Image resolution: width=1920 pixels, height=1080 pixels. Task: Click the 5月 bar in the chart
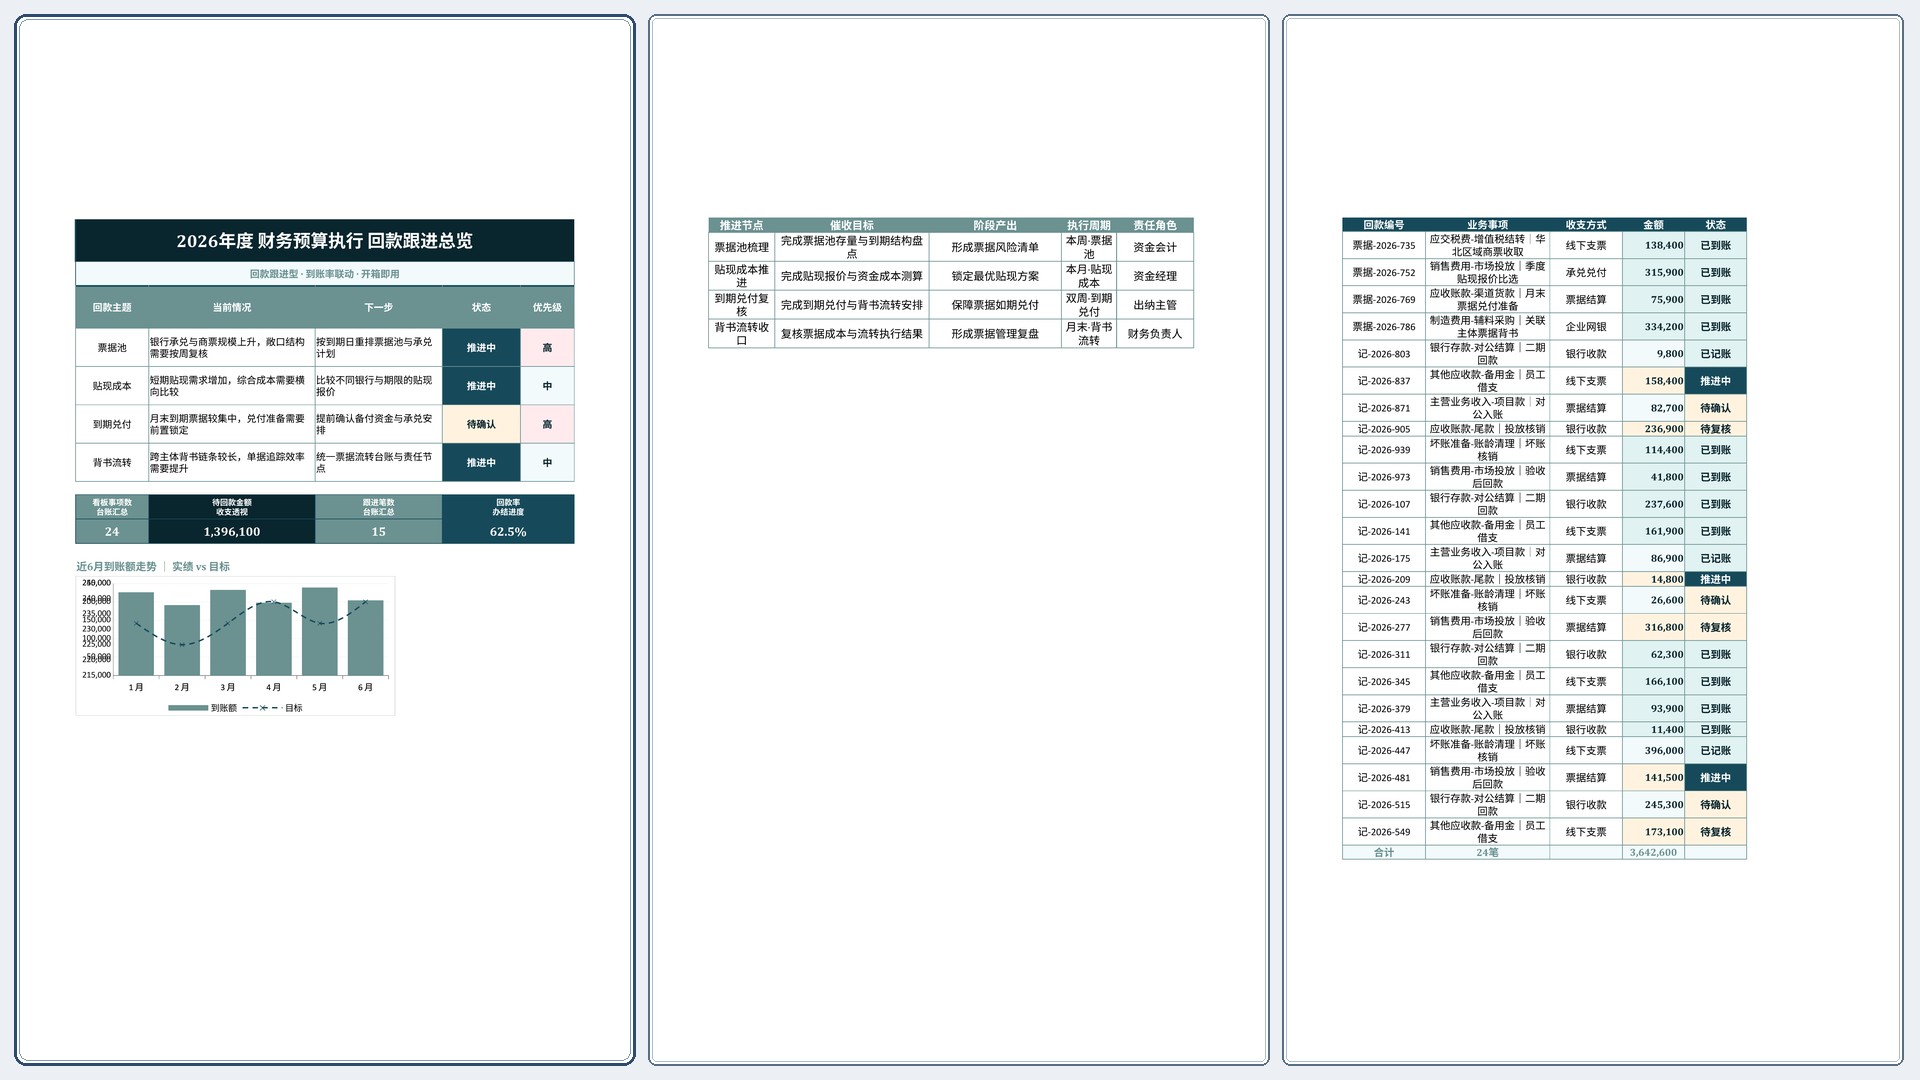point(319,632)
